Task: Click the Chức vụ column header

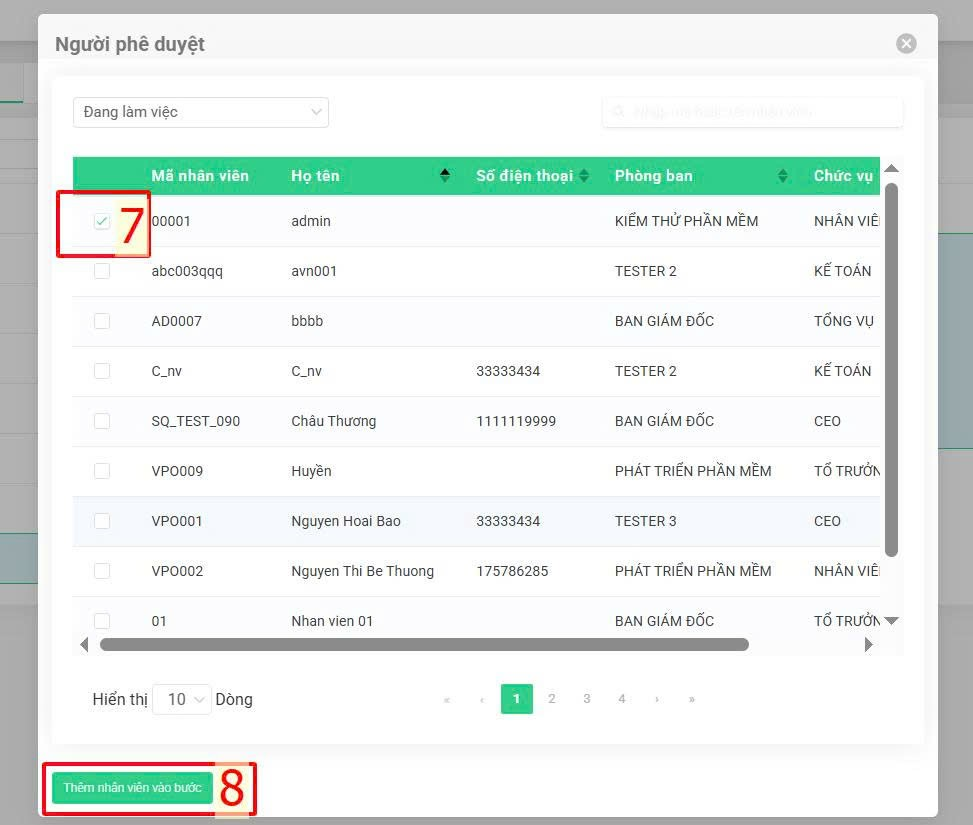Action: tap(843, 176)
